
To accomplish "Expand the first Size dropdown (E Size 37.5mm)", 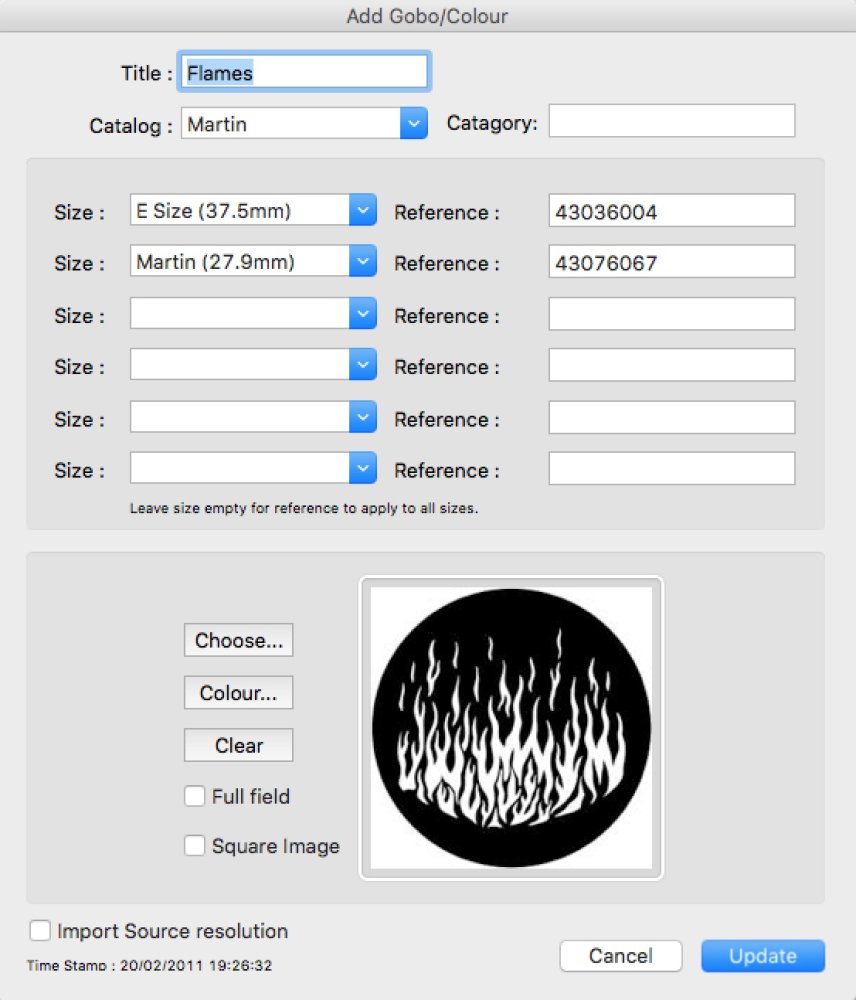I will pyautogui.click(x=362, y=210).
